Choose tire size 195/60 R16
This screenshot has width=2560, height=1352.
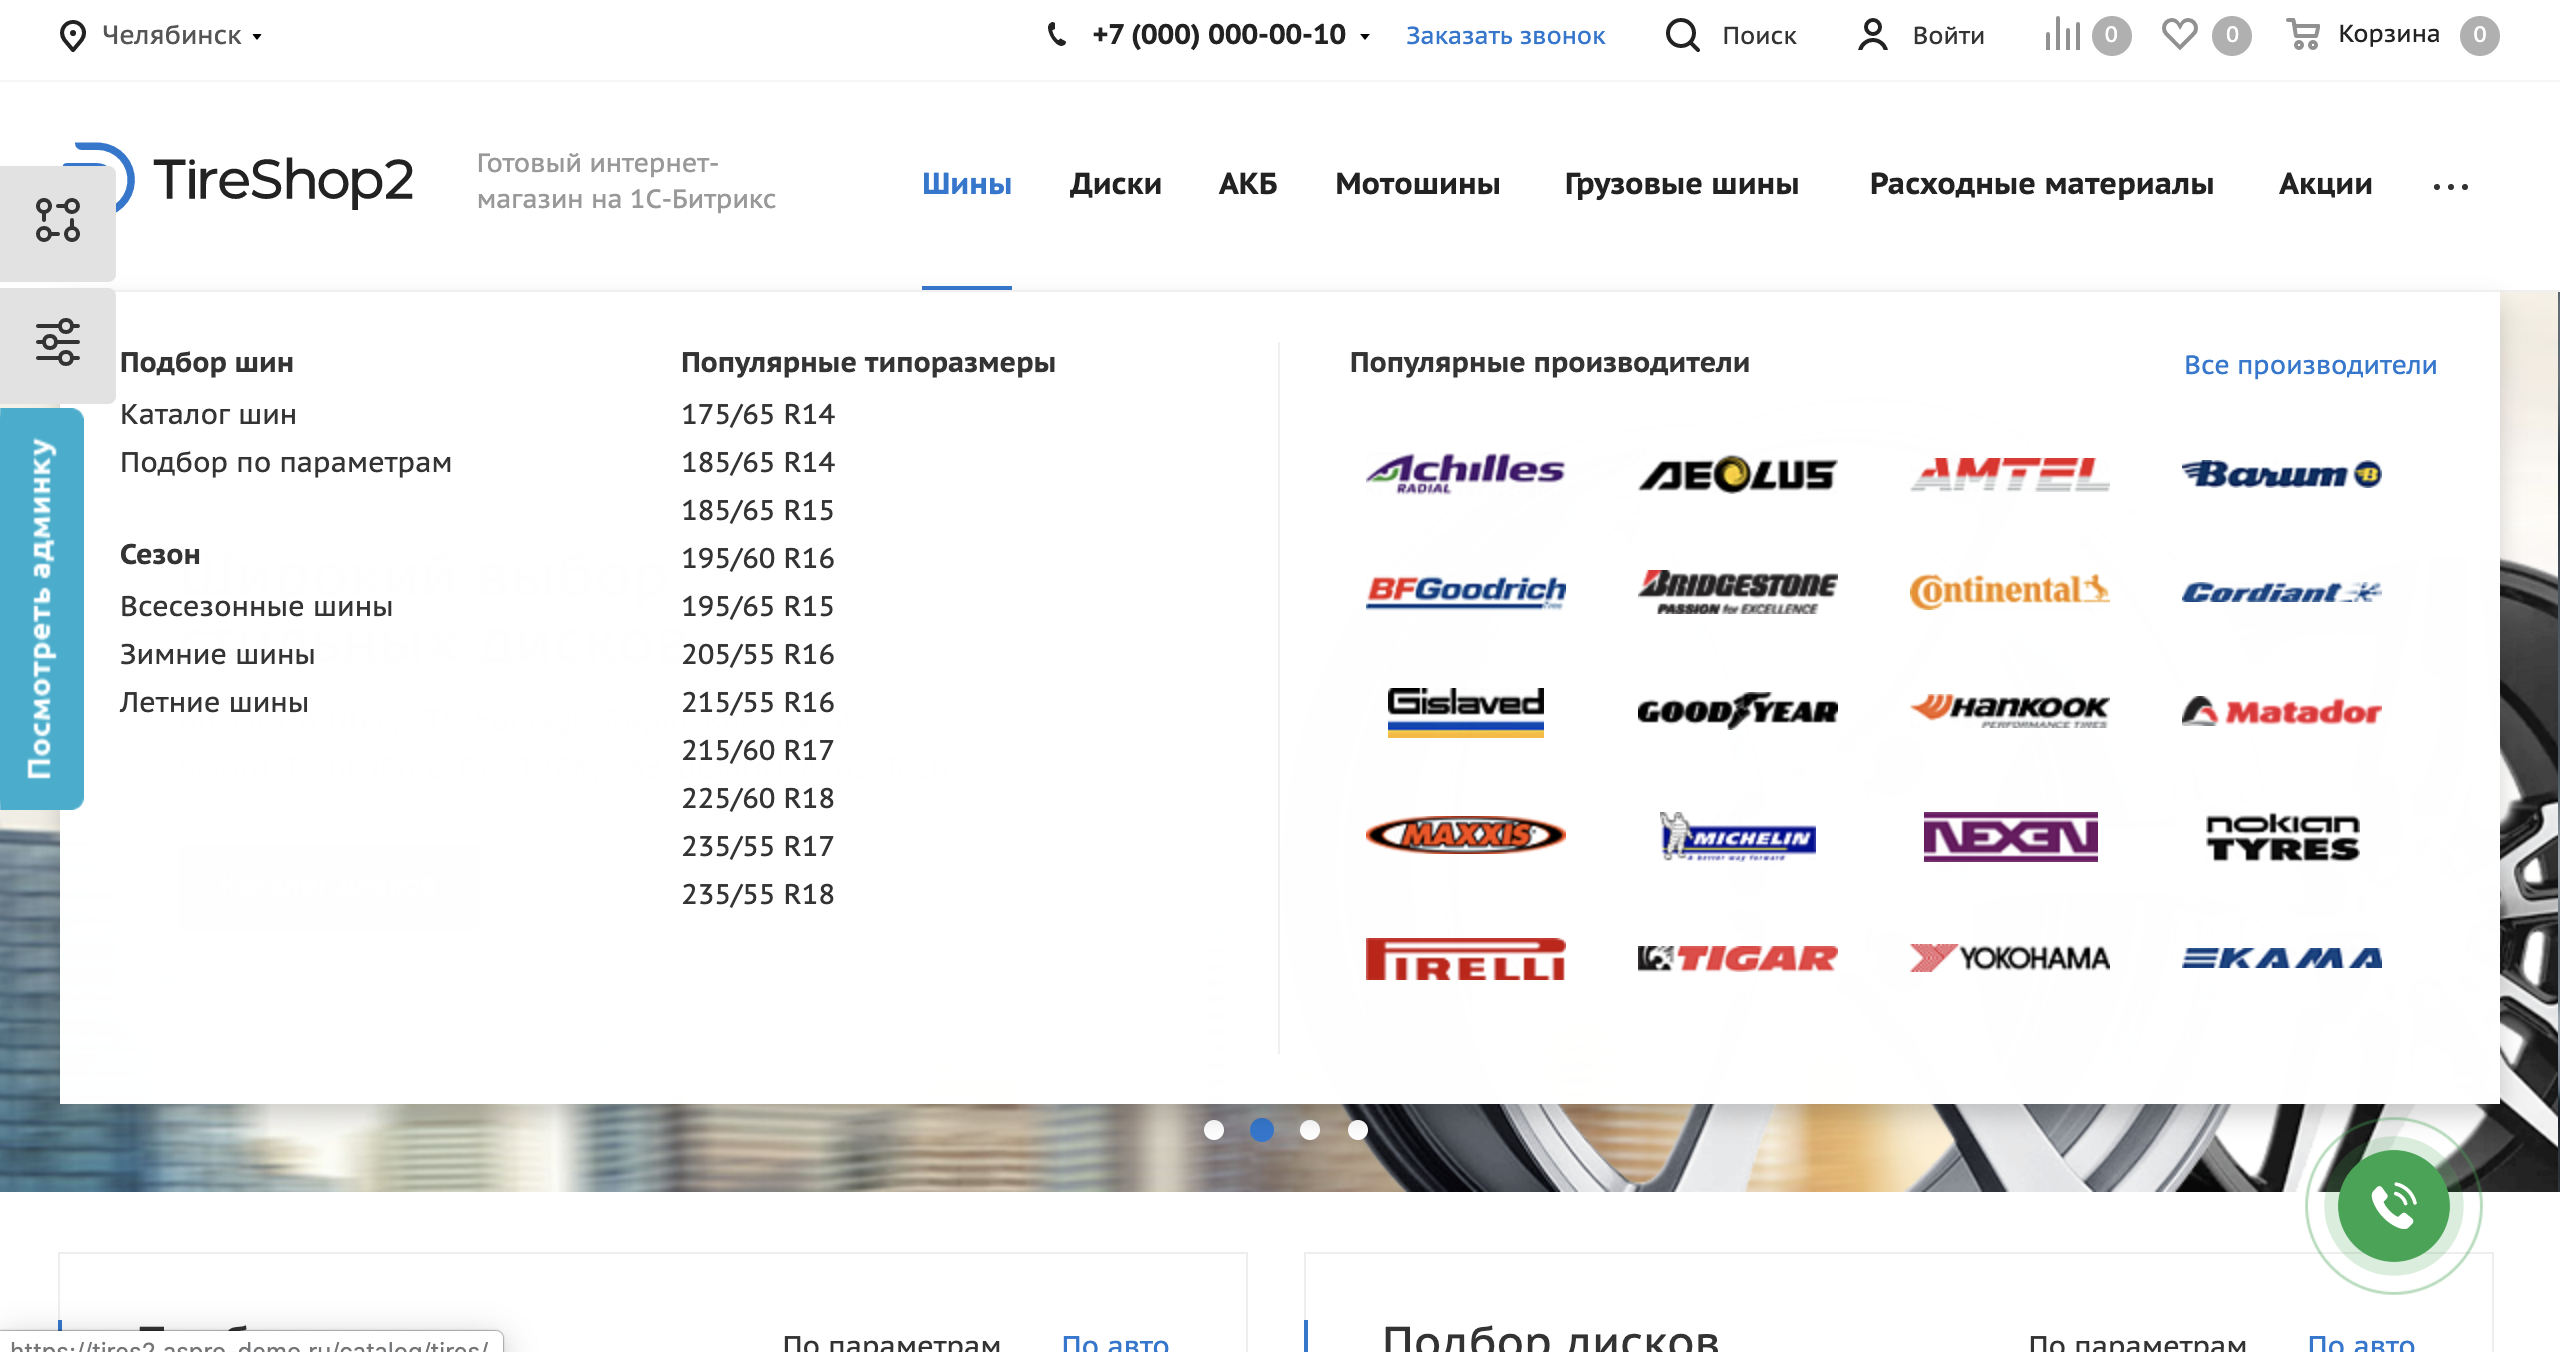[x=758, y=559]
